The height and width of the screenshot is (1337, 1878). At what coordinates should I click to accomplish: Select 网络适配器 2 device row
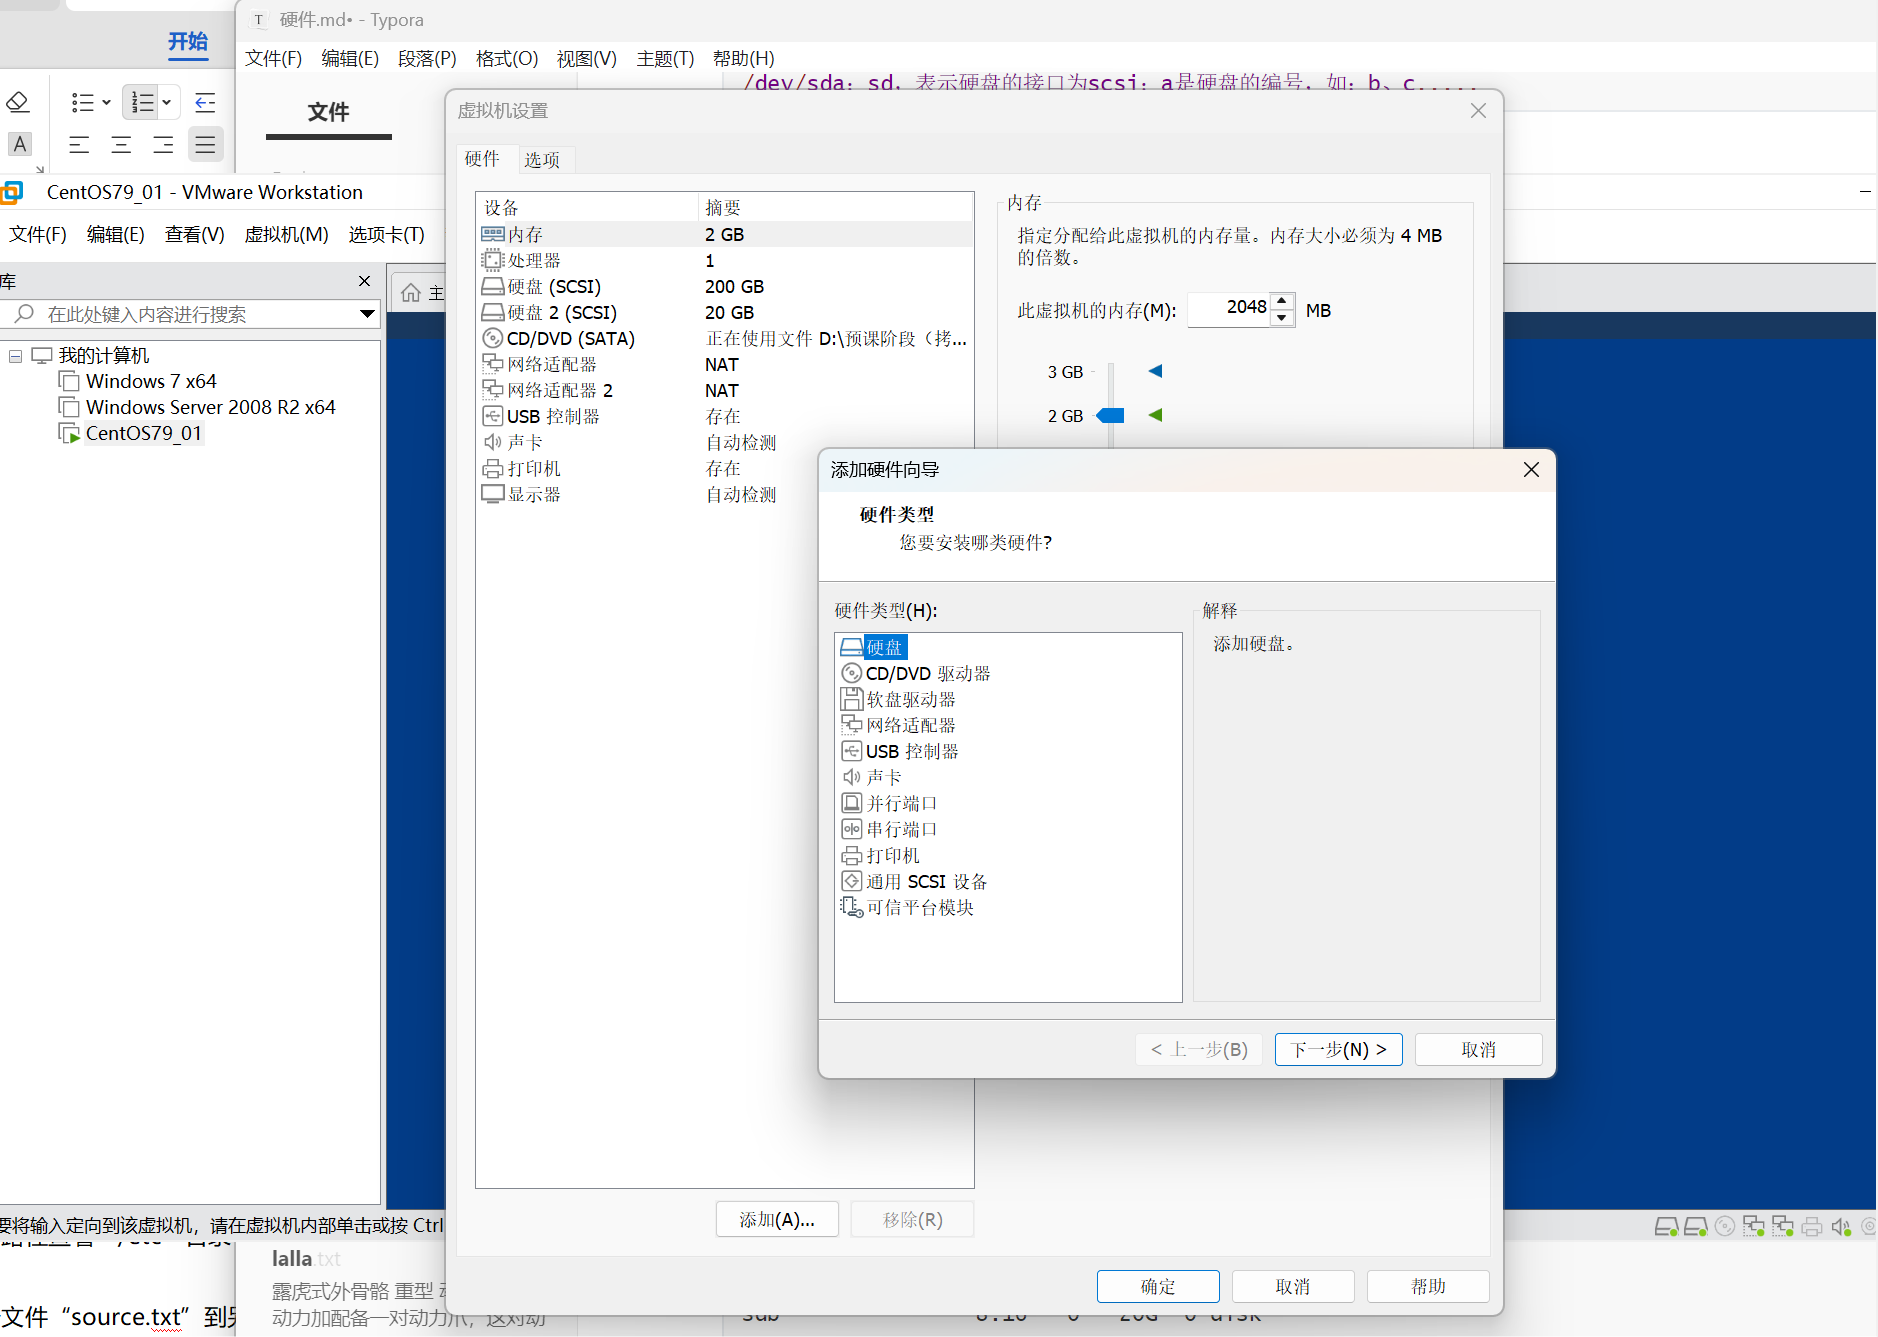(725, 390)
